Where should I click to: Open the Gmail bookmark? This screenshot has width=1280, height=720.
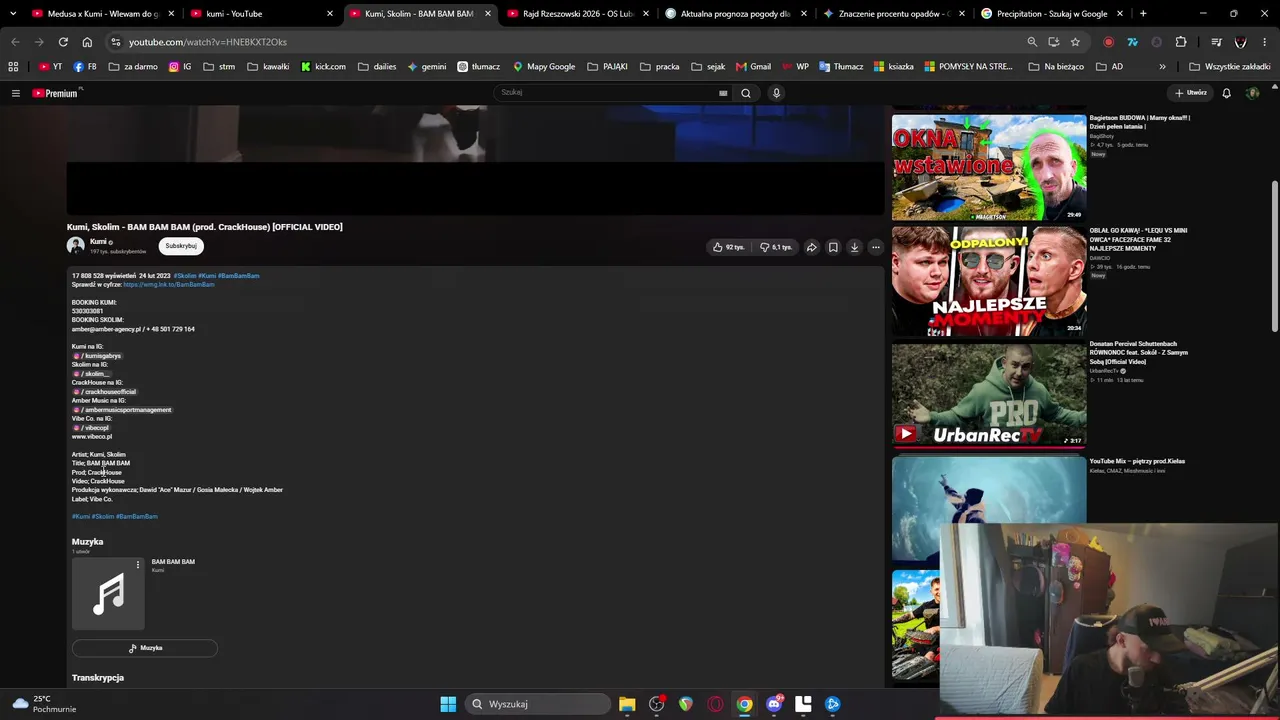[x=754, y=66]
